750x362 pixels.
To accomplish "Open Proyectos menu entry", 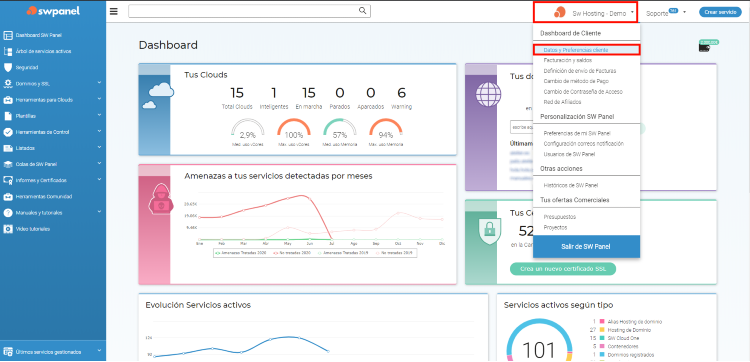I will (555, 227).
